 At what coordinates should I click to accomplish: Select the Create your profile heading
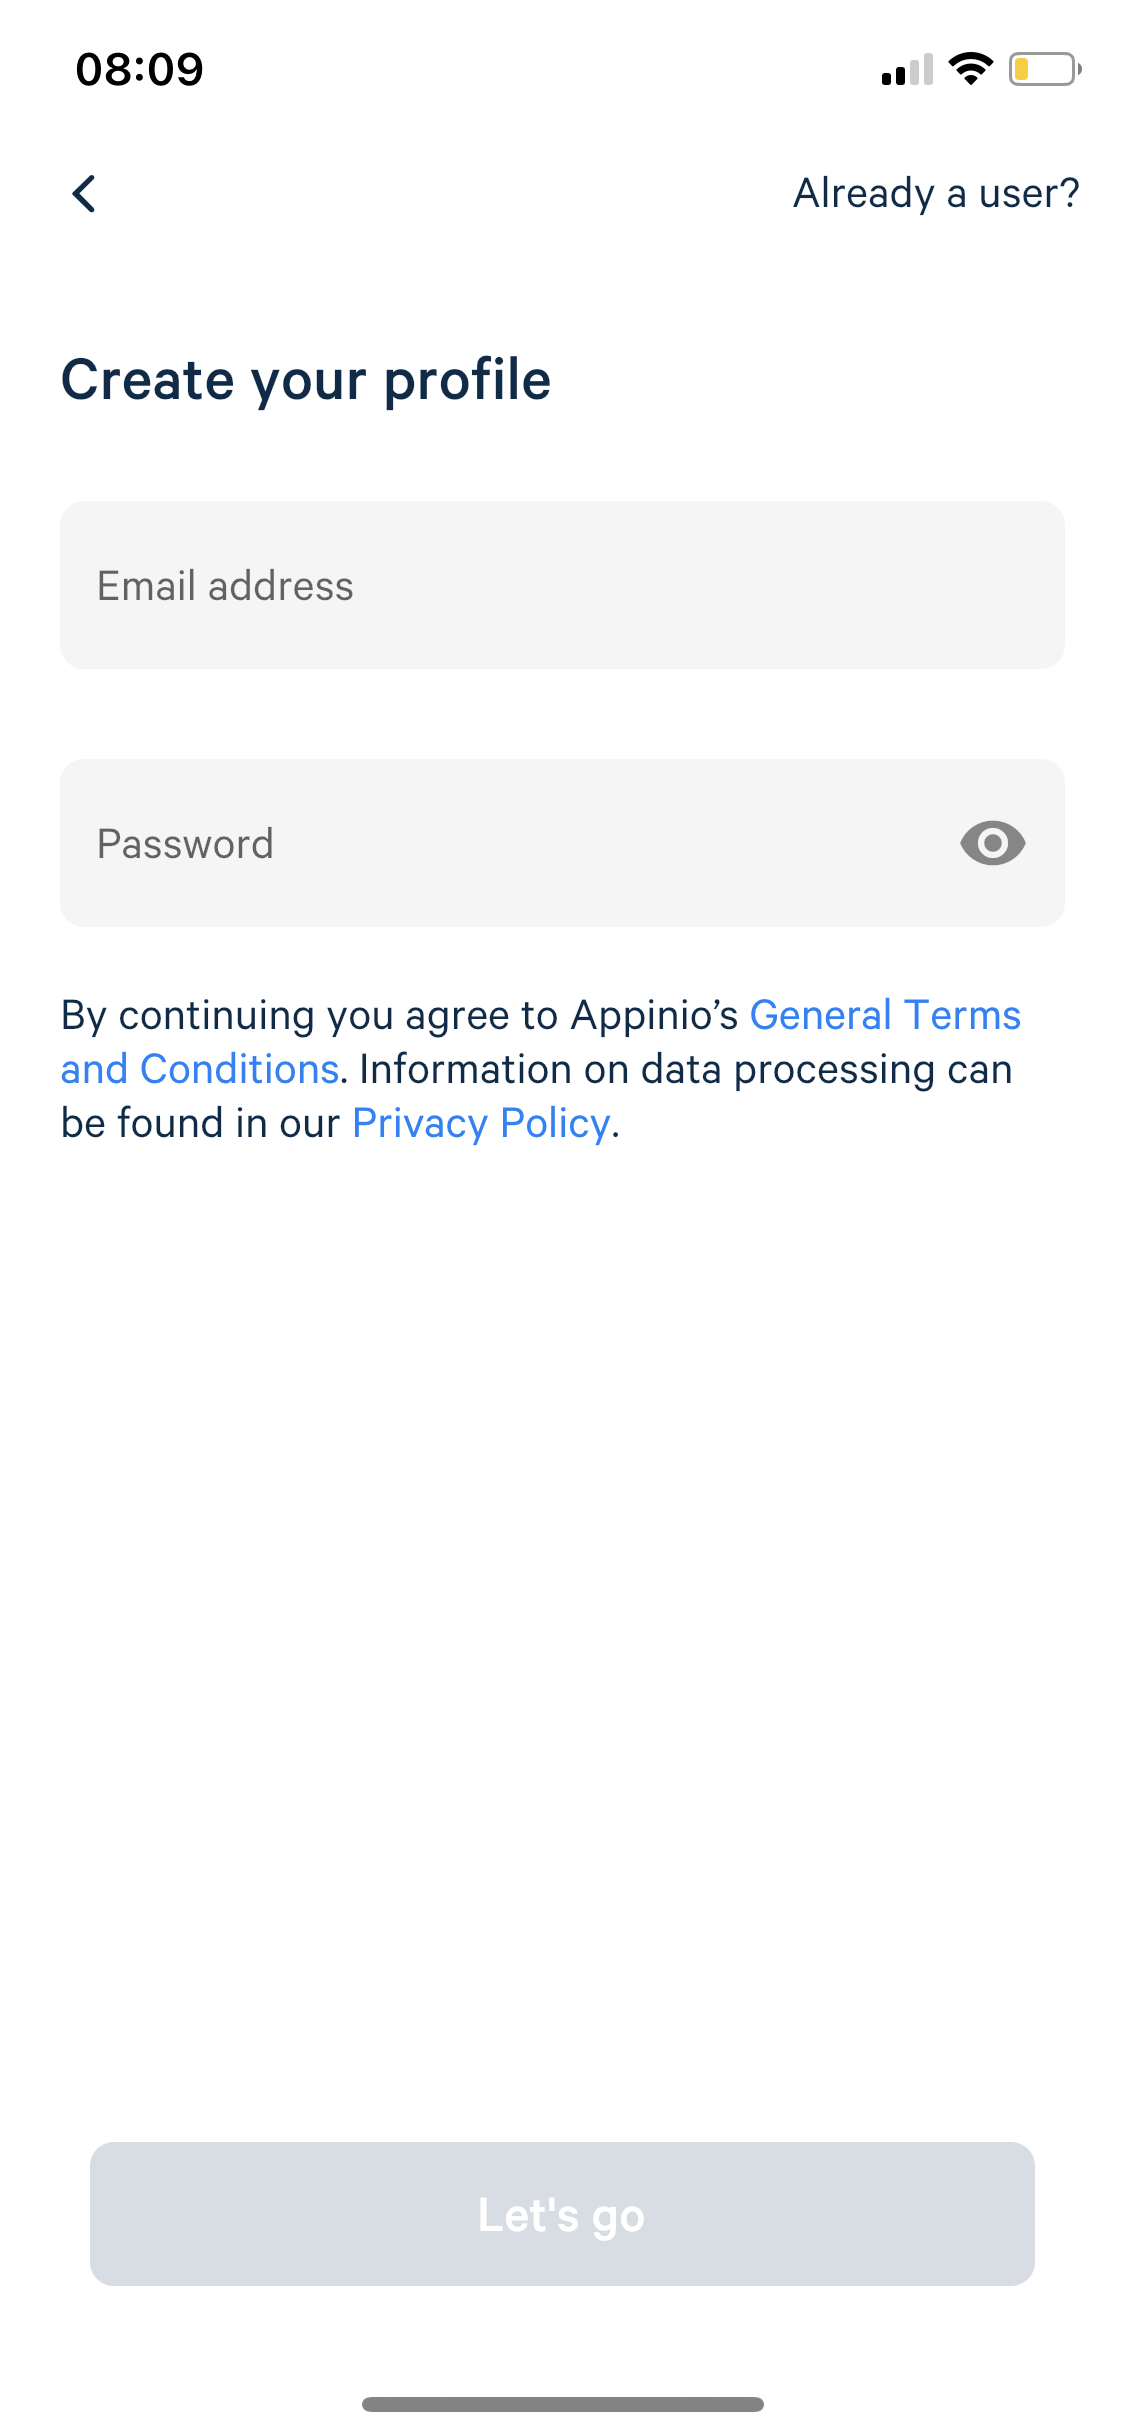(x=306, y=380)
